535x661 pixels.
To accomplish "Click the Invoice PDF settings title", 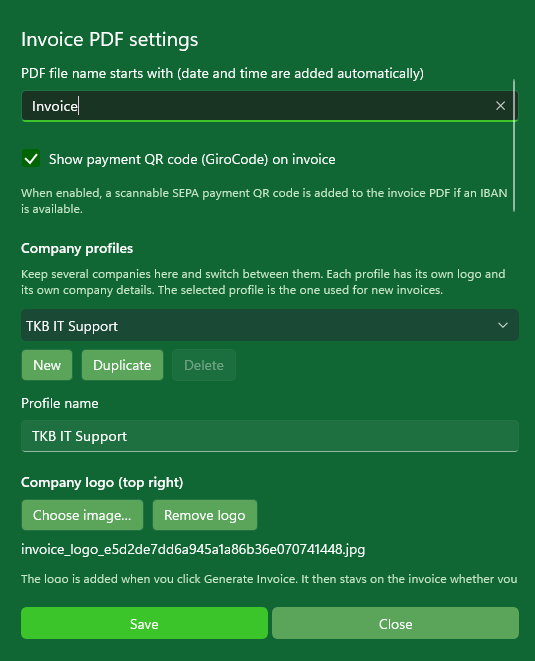I will coord(110,40).
